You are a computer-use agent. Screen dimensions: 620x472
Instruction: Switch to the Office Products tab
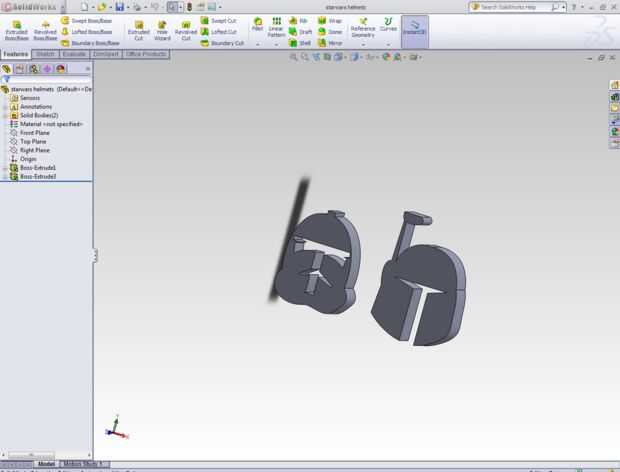pyautogui.click(x=146, y=54)
